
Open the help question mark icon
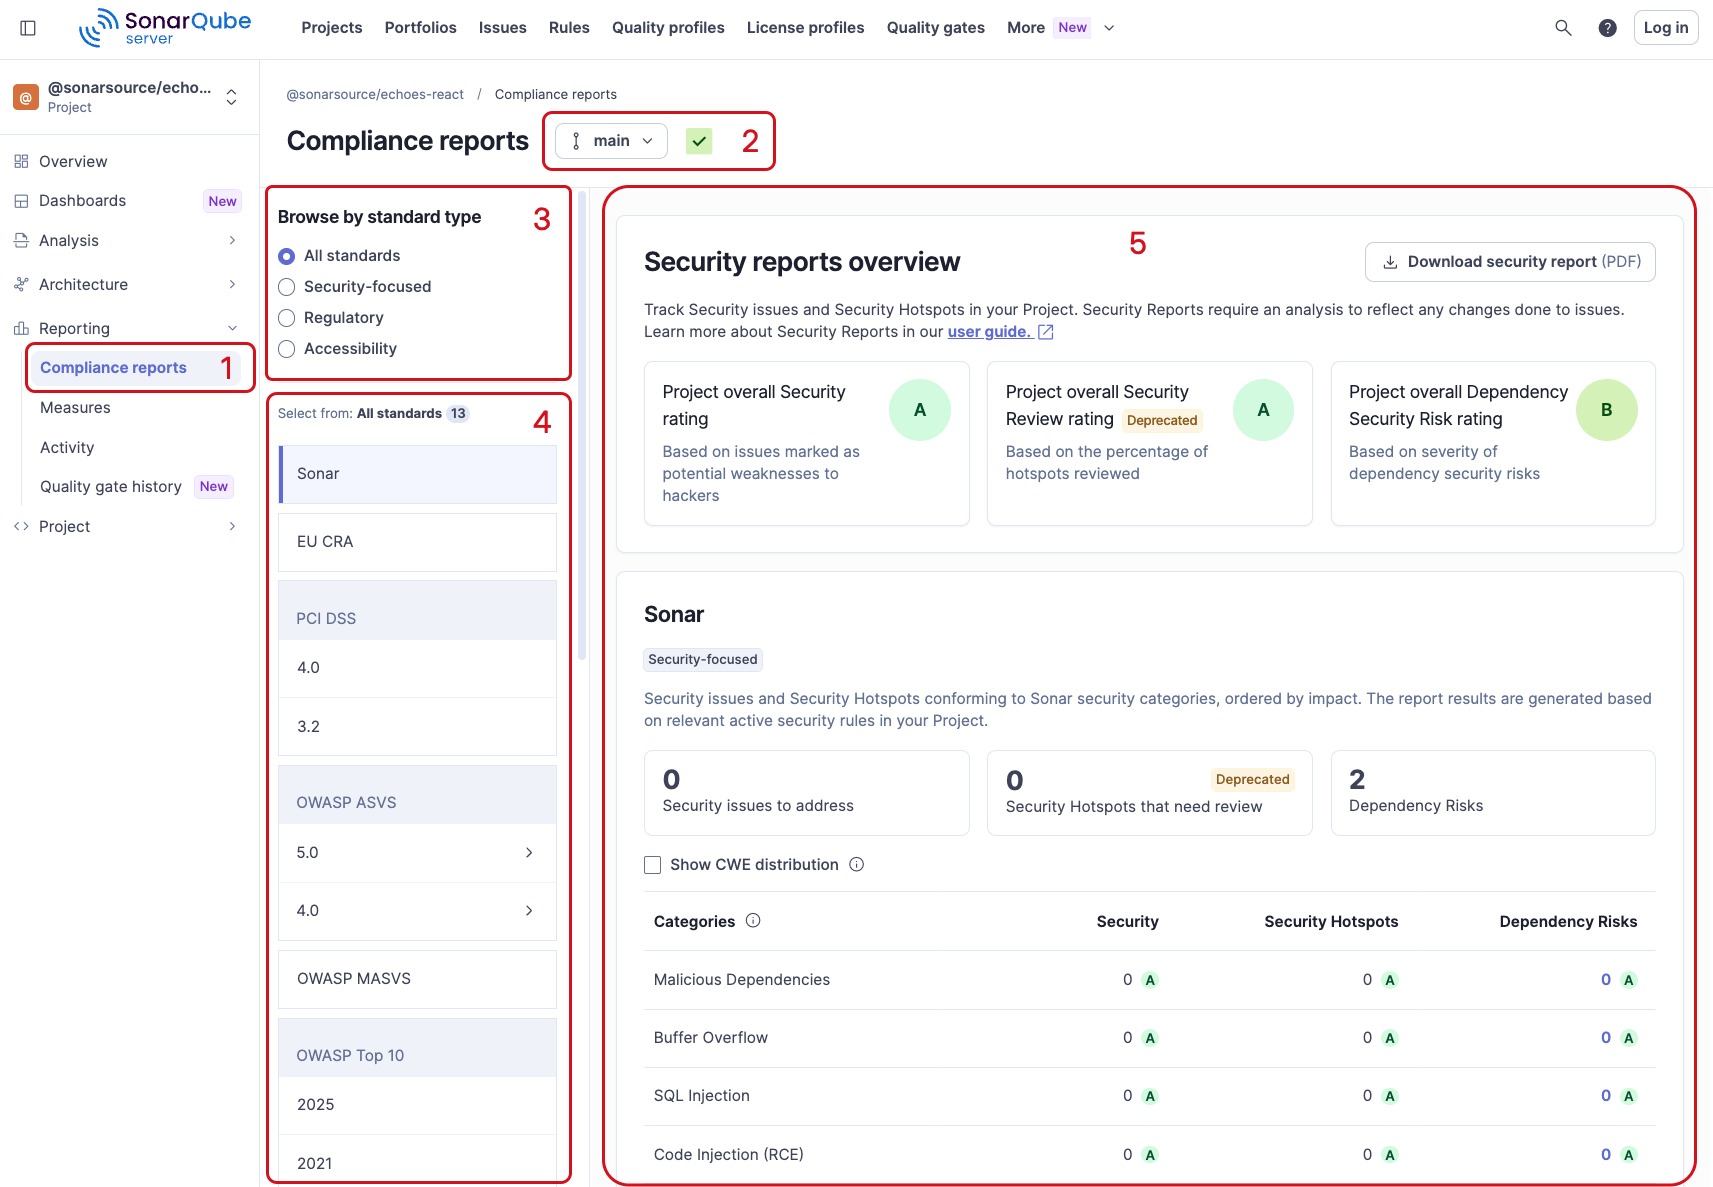pos(1607,28)
